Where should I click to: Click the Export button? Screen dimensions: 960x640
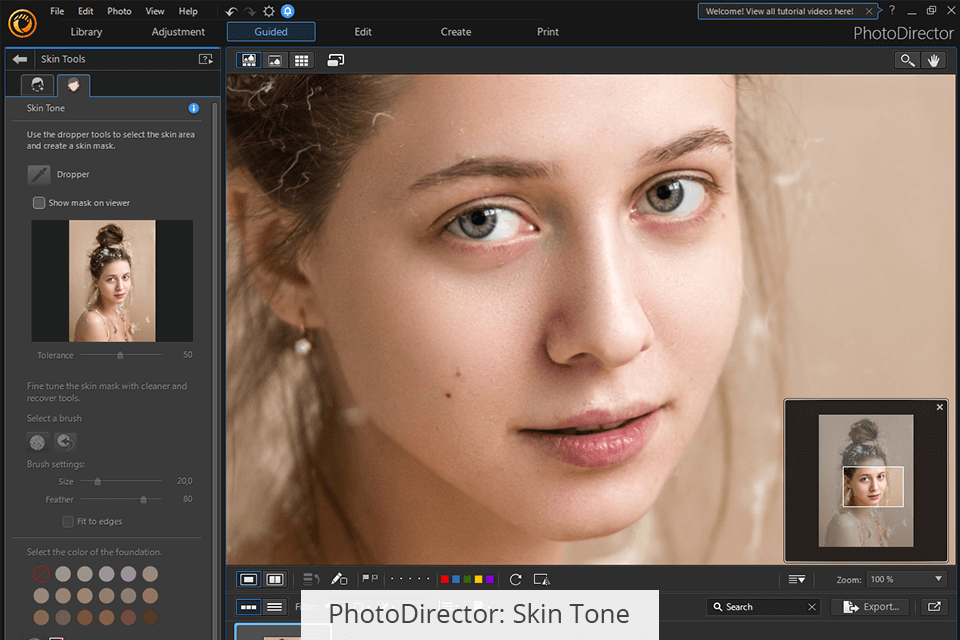871,607
